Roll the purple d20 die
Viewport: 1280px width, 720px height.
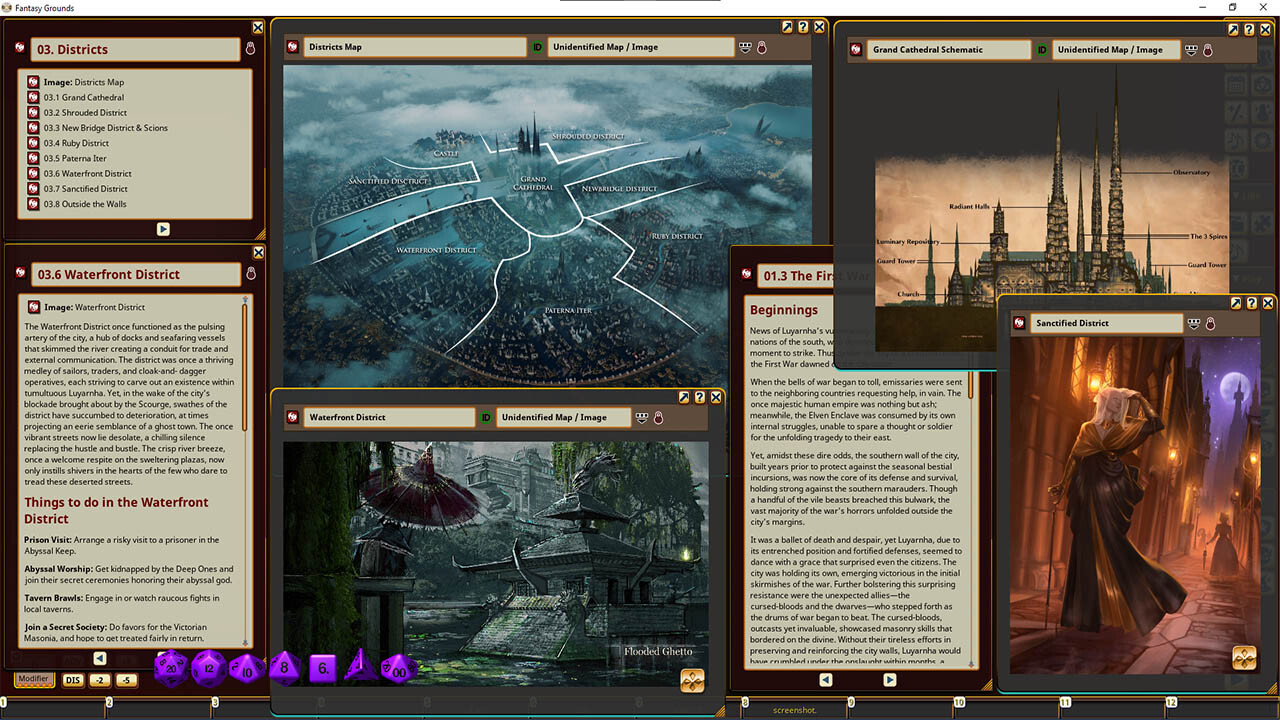pos(171,666)
